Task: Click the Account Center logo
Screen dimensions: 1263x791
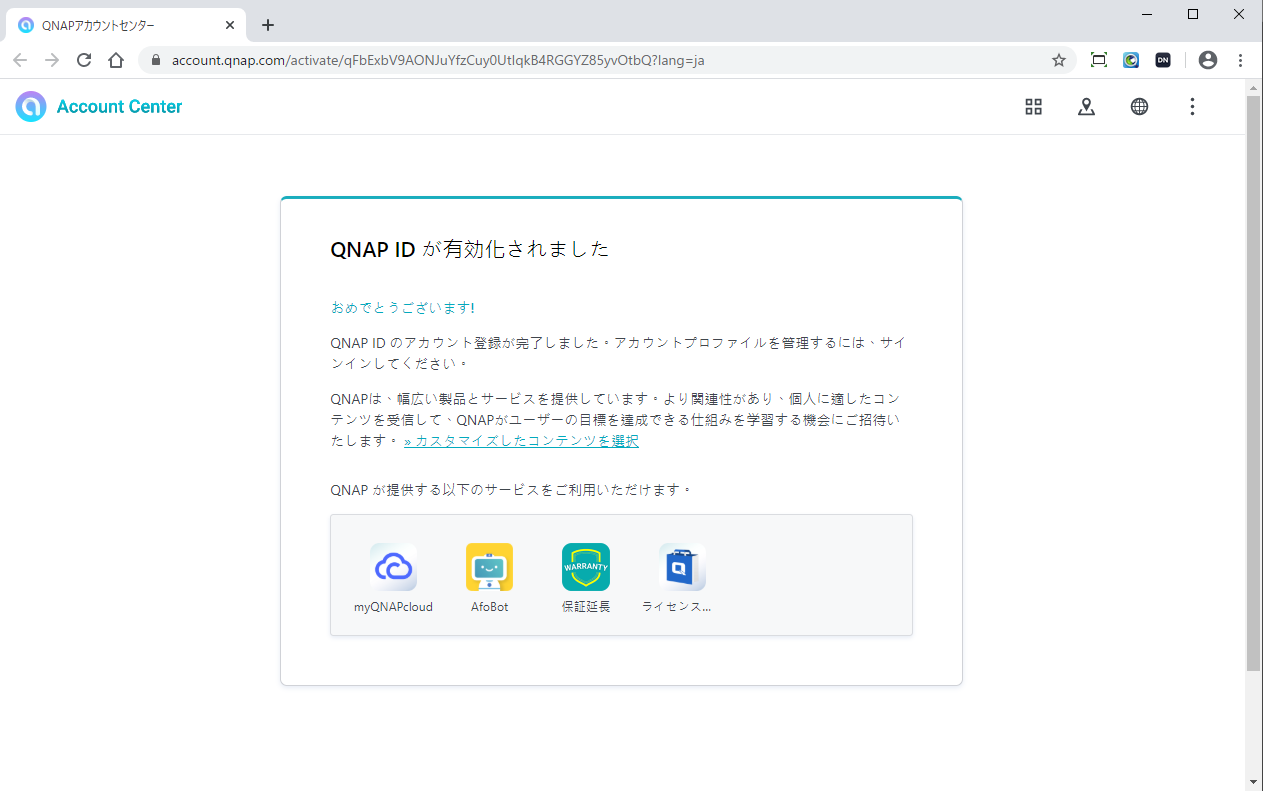Action: pyautogui.click(x=99, y=107)
